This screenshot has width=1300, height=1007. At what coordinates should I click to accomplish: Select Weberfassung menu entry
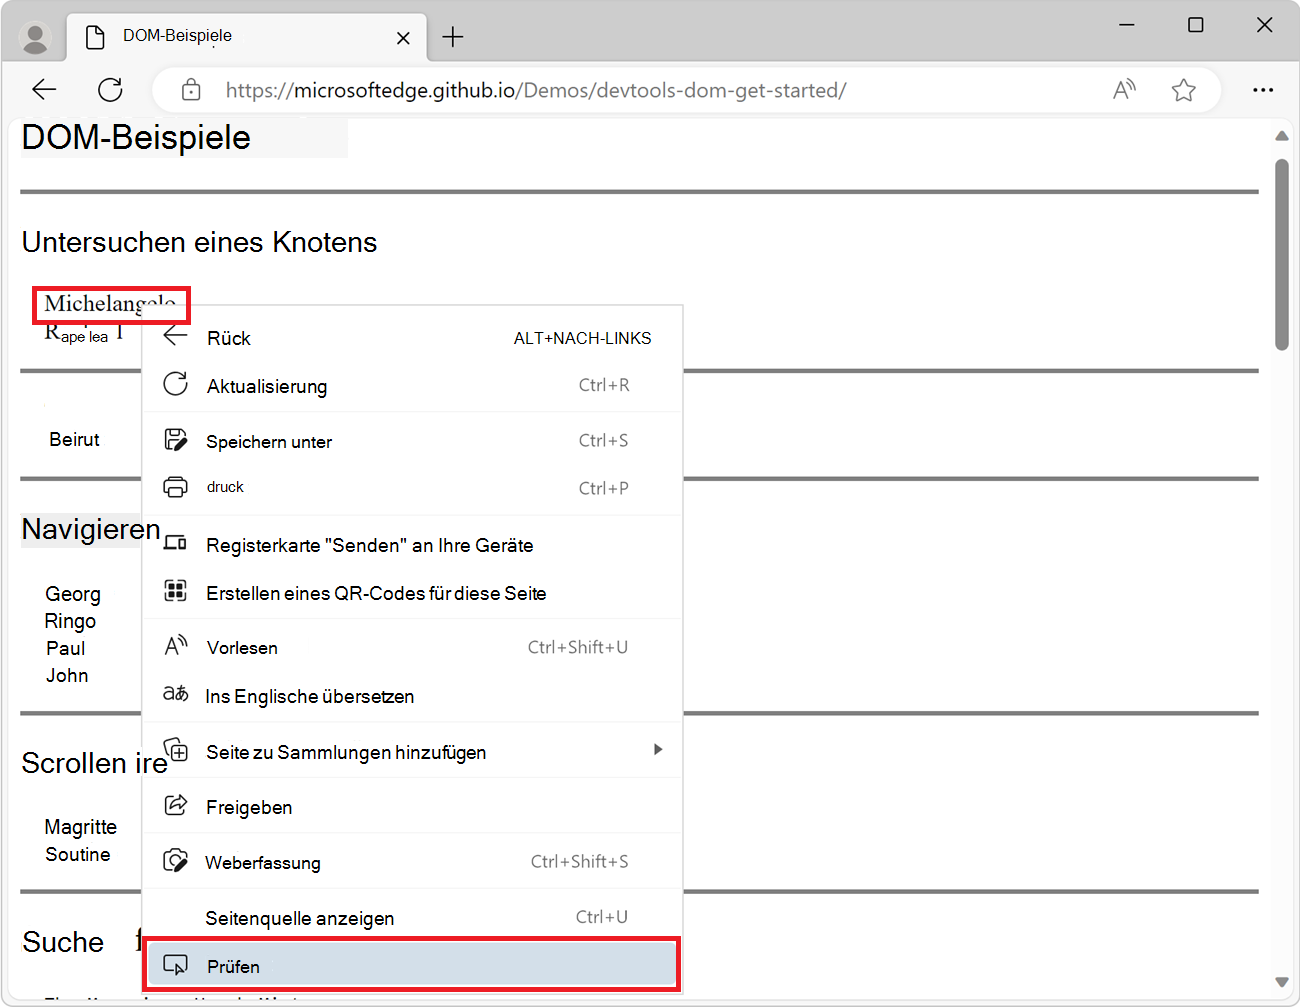[412, 862]
